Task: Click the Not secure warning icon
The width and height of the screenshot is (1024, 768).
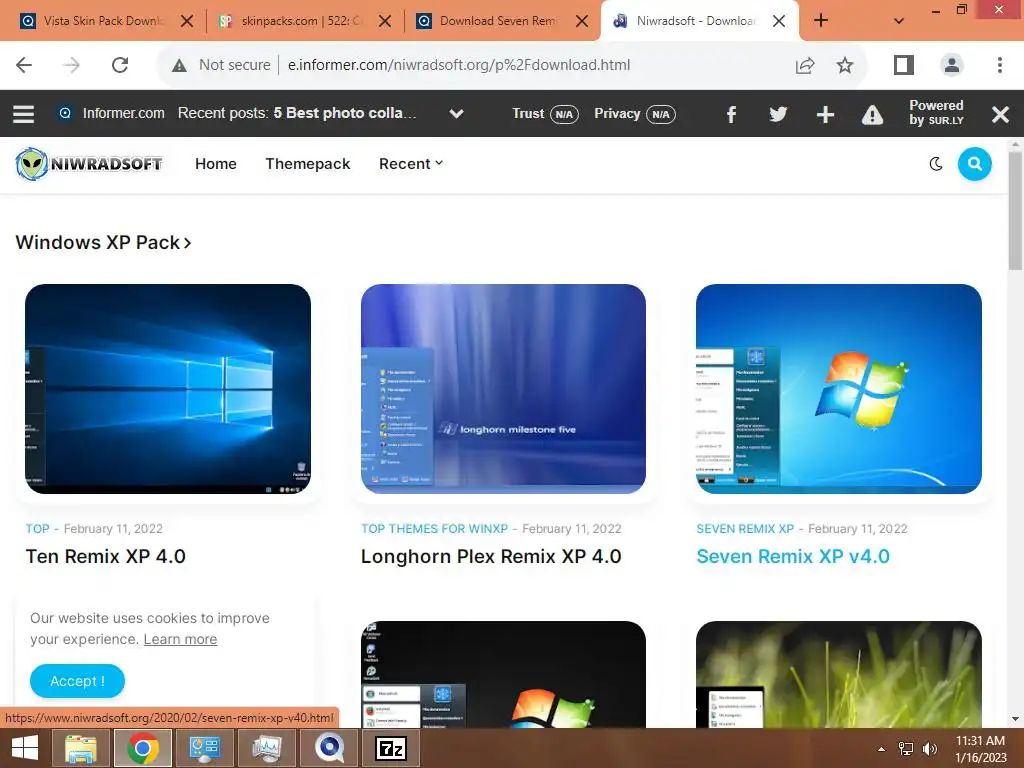Action: click(x=179, y=65)
